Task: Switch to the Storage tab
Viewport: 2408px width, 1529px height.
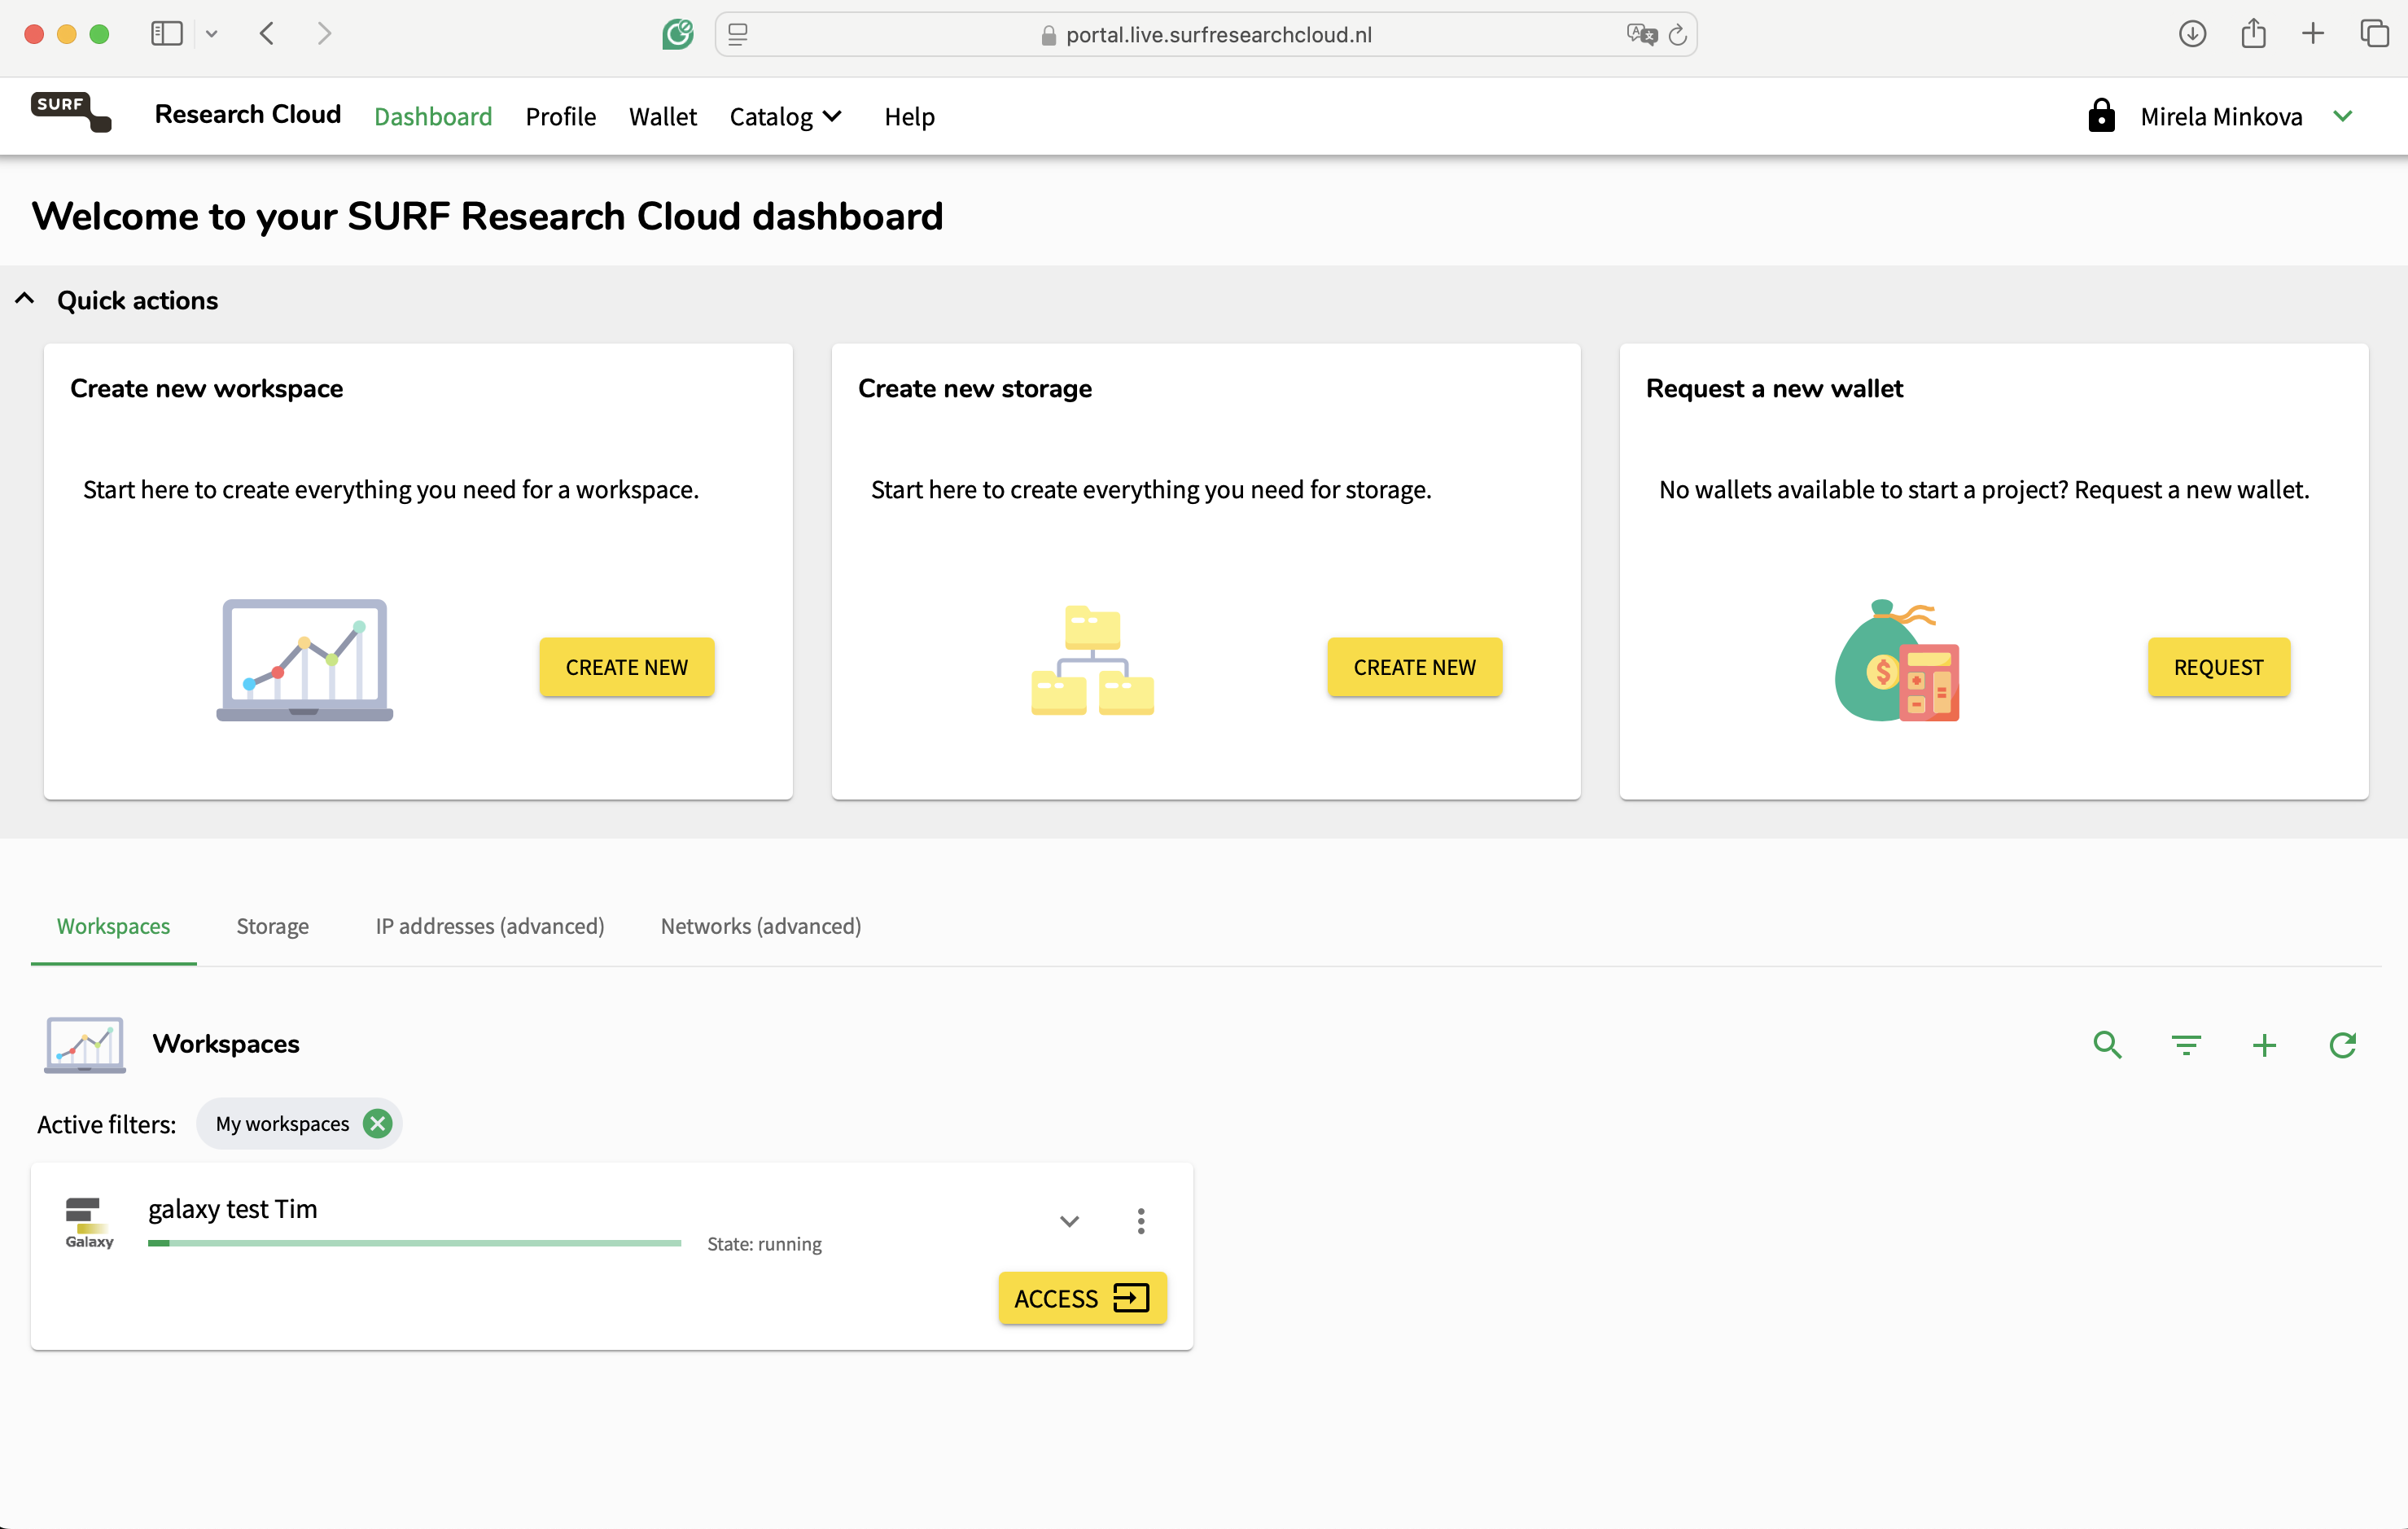Action: coord(272,926)
